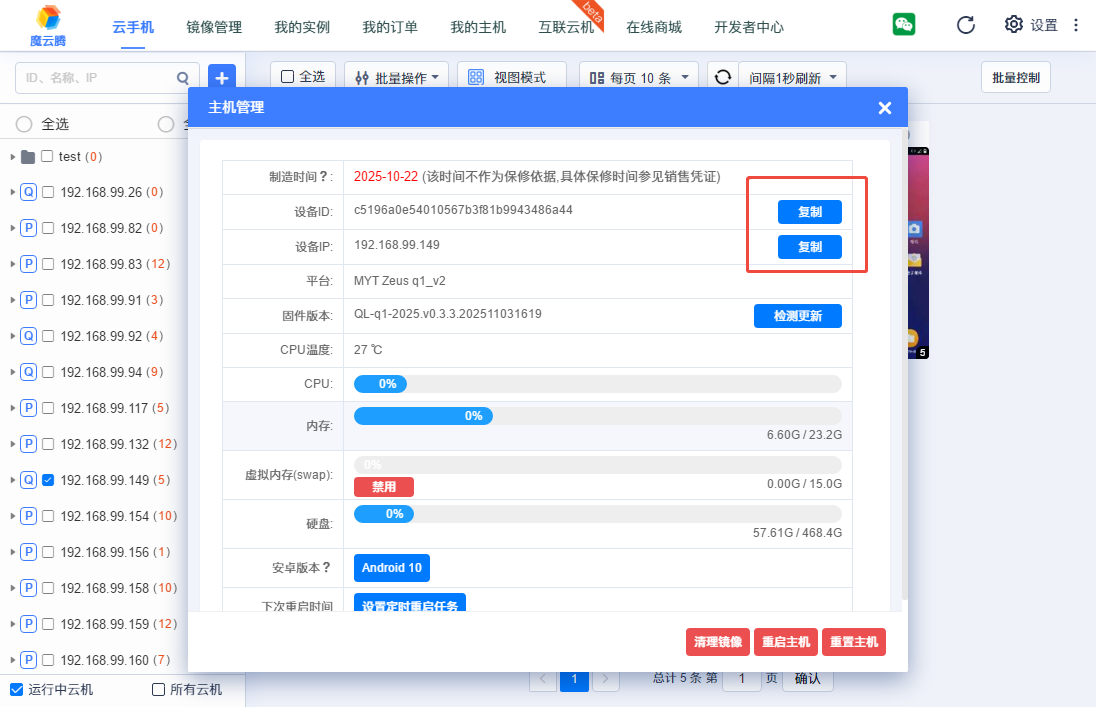The width and height of the screenshot is (1096, 707).
Task: Click the three-dot more options icon
Action: click(x=1076, y=25)
